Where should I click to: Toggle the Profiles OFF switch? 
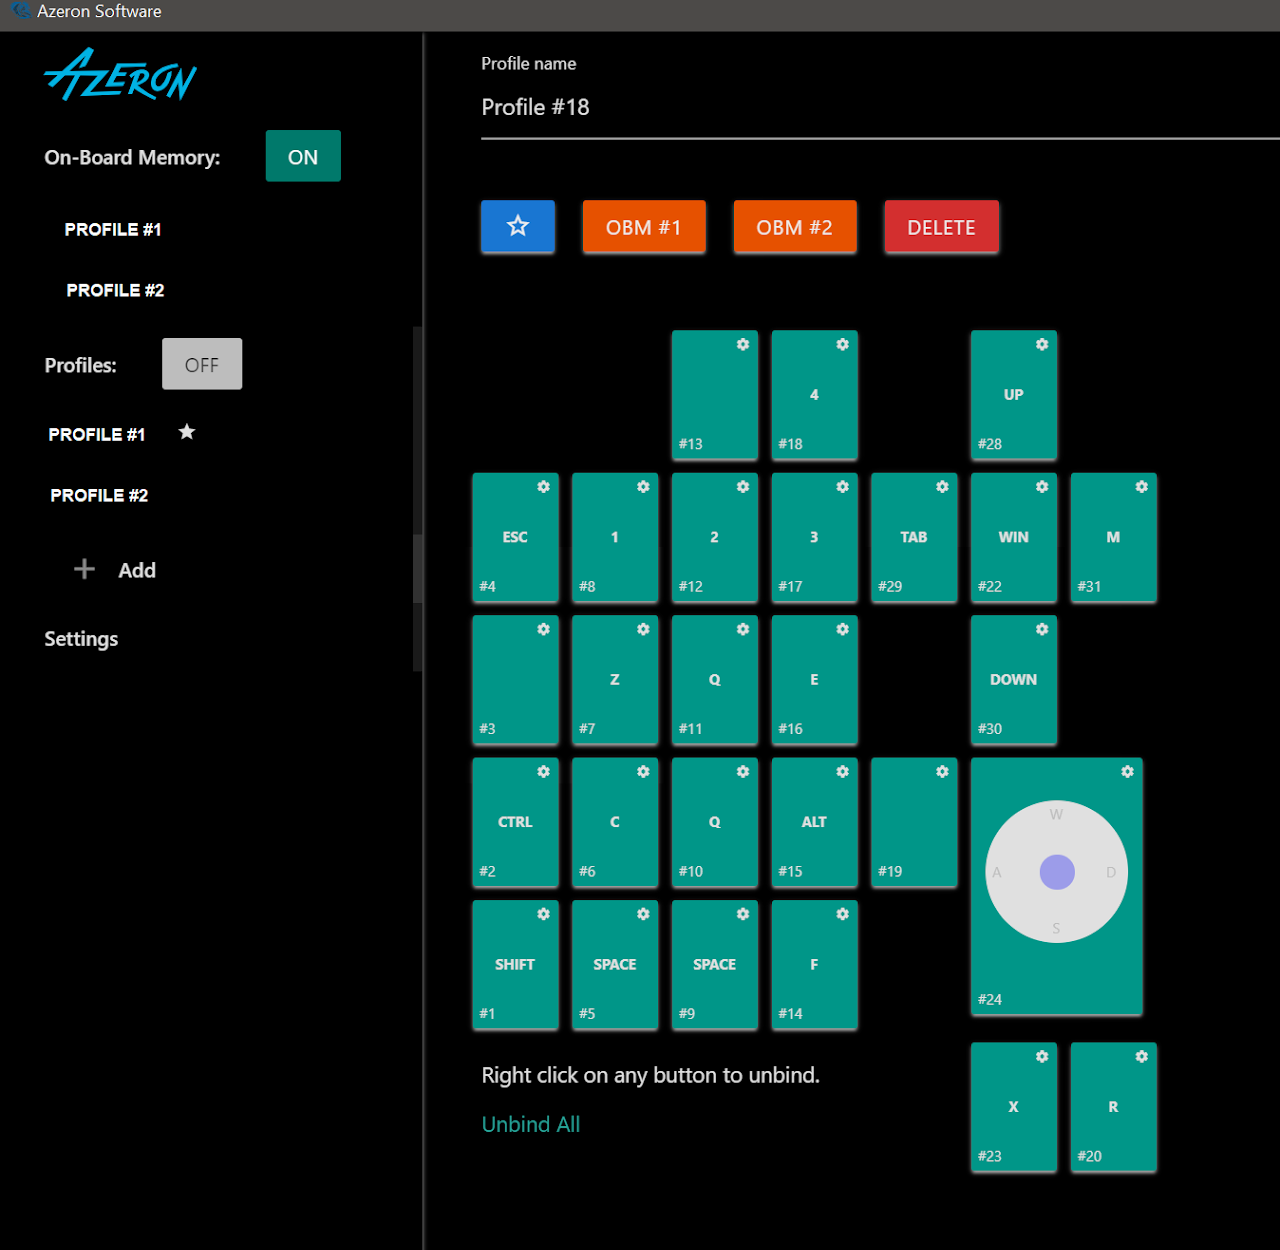(x=202, y=364)
